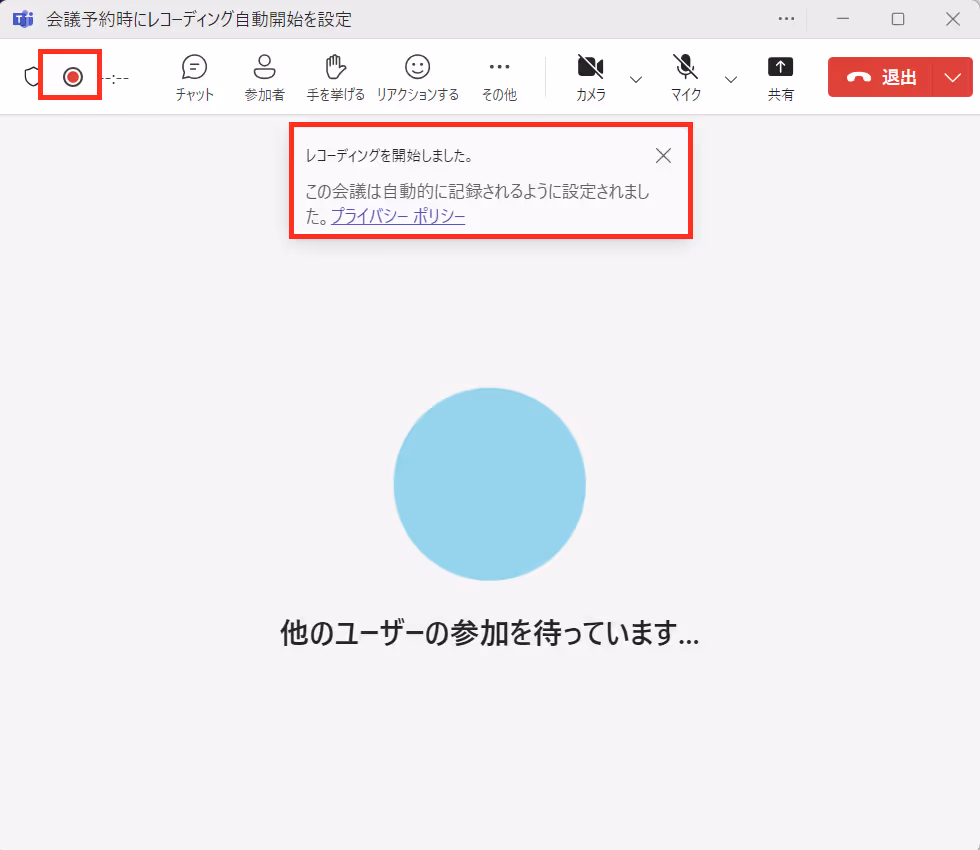Viewport: 980px width, 850px height.
Task: Click the meeting timer display
Action: [117, 78]
